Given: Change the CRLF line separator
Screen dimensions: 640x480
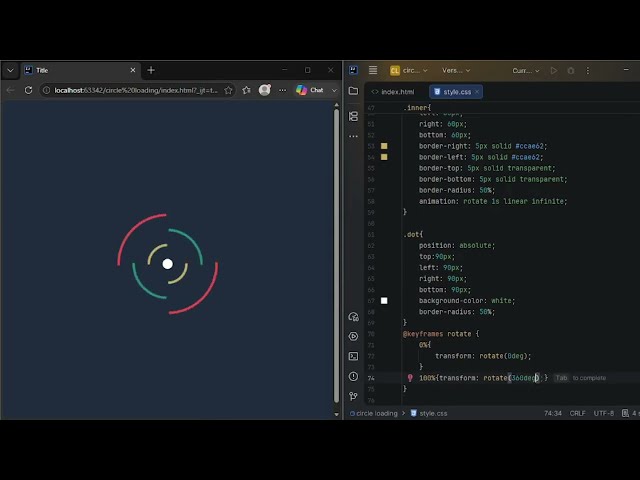Looking at the screenshot, I should tap(578, 413).
